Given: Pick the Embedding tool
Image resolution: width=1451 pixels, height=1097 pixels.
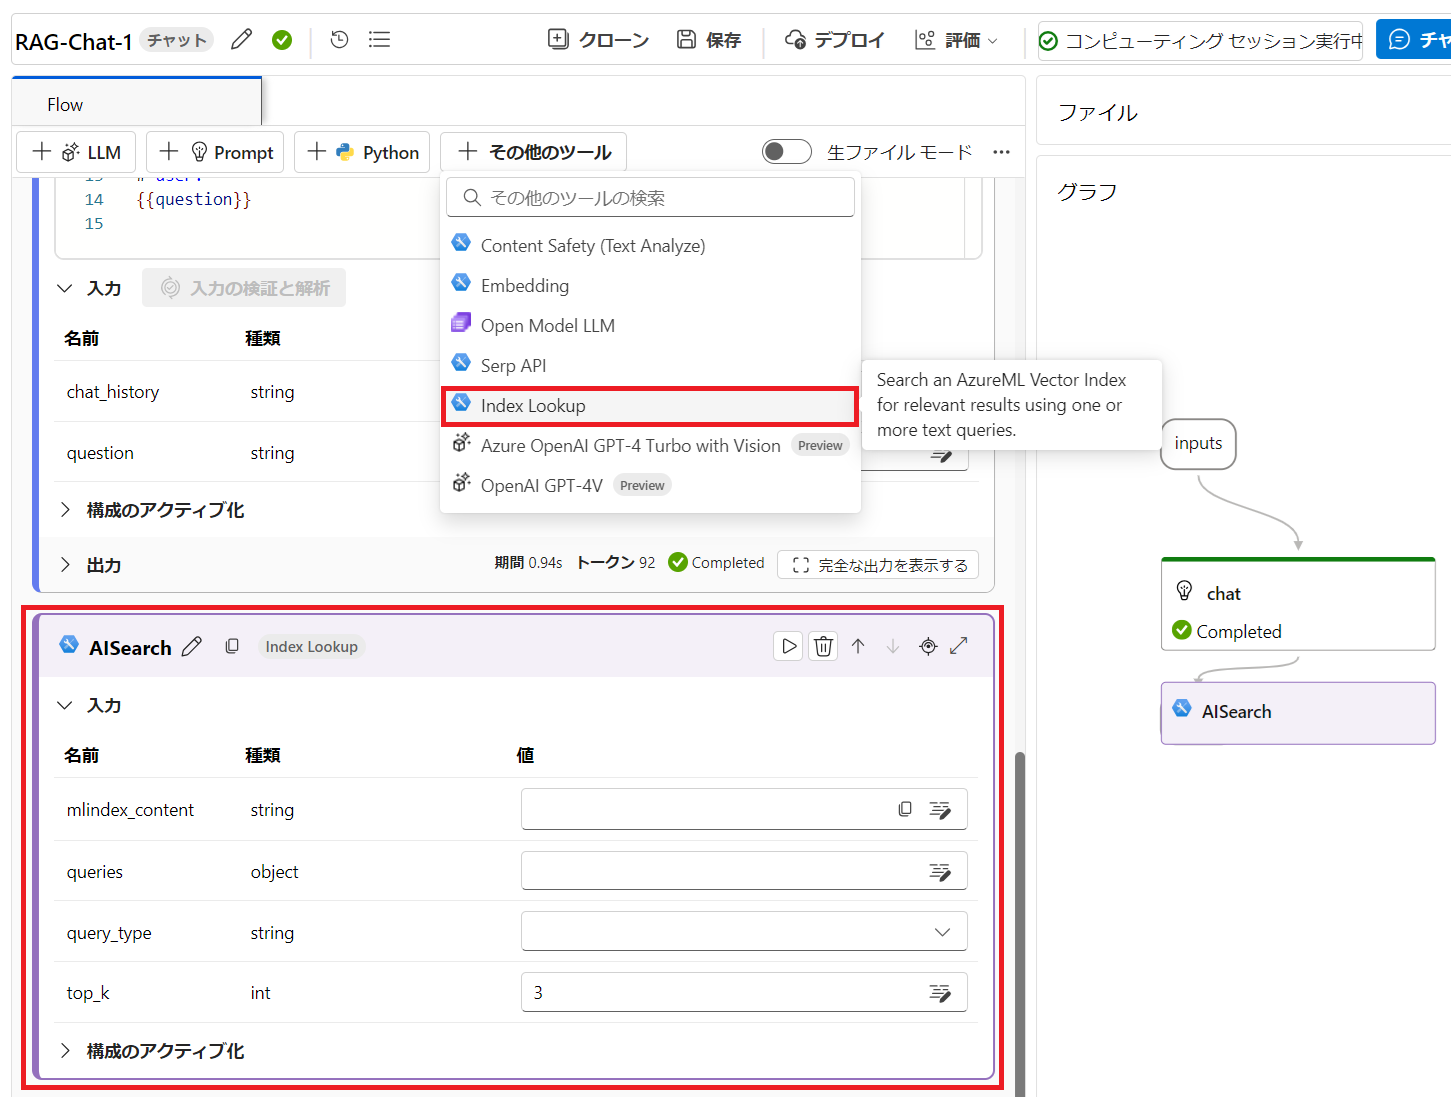Looking at the screenshot, I should tap(650, 286).
